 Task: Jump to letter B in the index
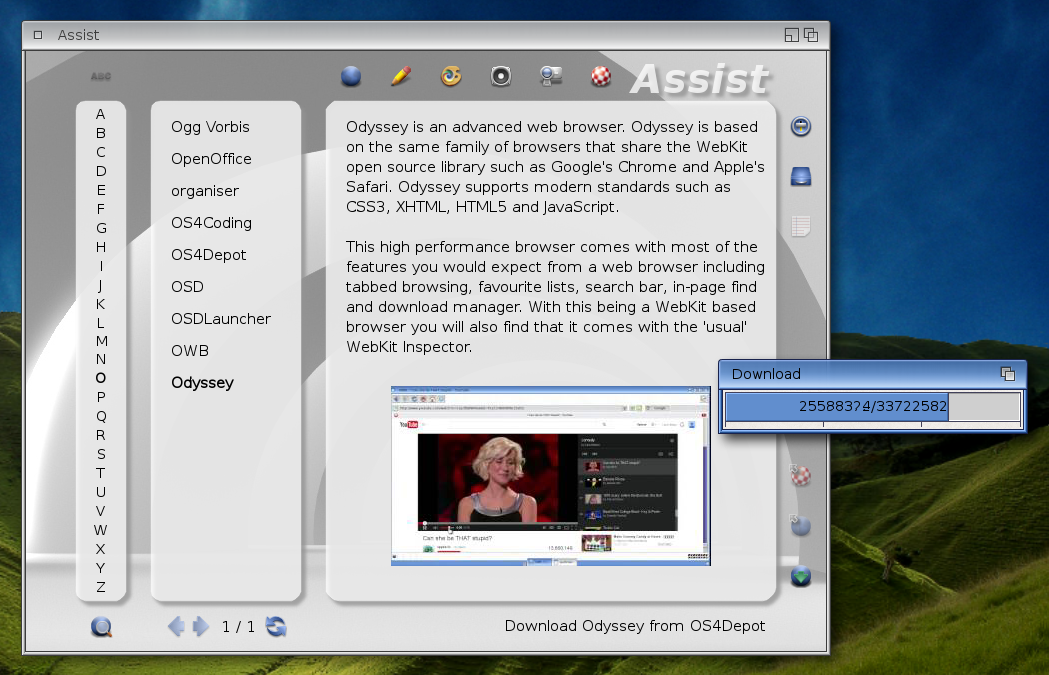tap(100, 133)
